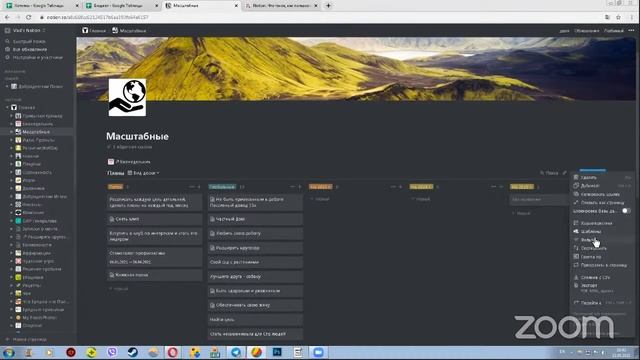Open quick search (Быстрый поиск) in sidebar
The height and width of the screenshot is (360, 640).
click(29, 41)
